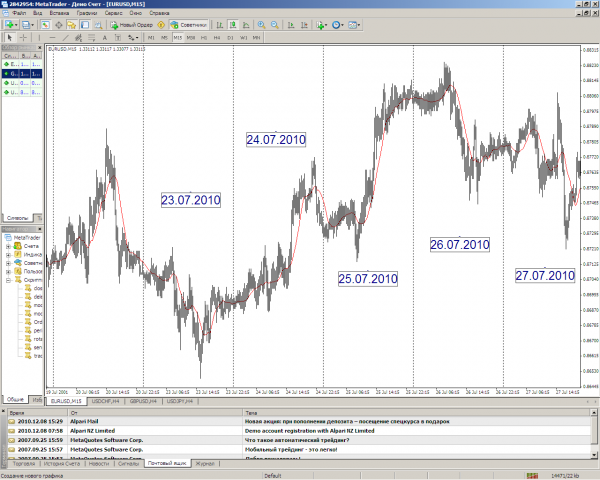Select the text label tool
Image resolution: width=600 pixels, height=480 pixels.
[118, 38]
